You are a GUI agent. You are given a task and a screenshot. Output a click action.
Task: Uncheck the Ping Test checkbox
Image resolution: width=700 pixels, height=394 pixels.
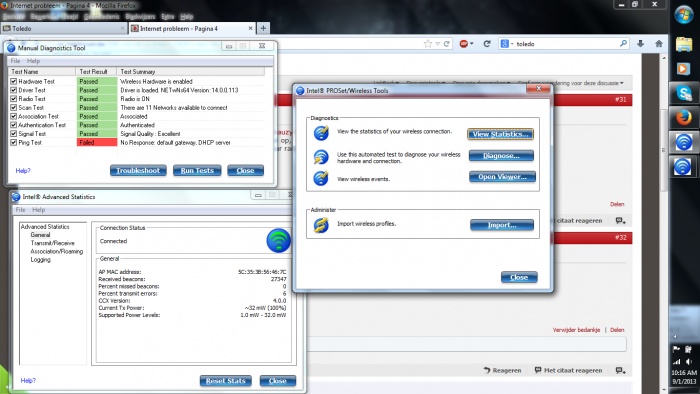(13, 142)
